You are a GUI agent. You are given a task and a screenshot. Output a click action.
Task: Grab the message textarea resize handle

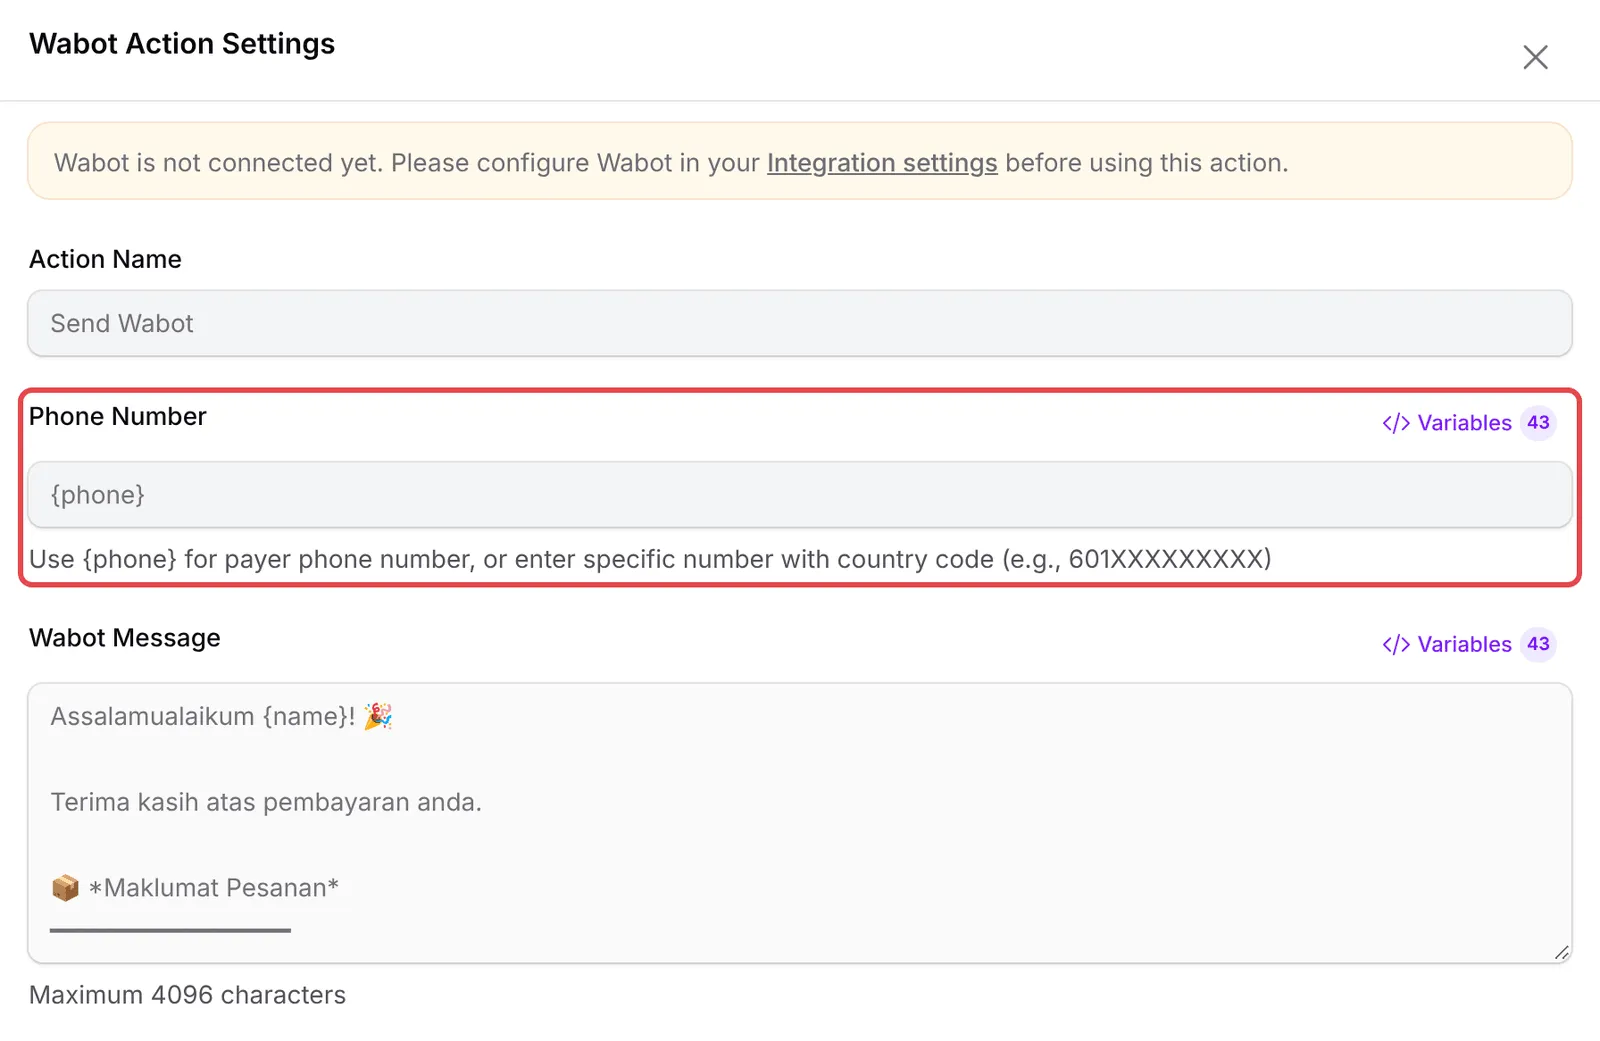pos(1561,952)
